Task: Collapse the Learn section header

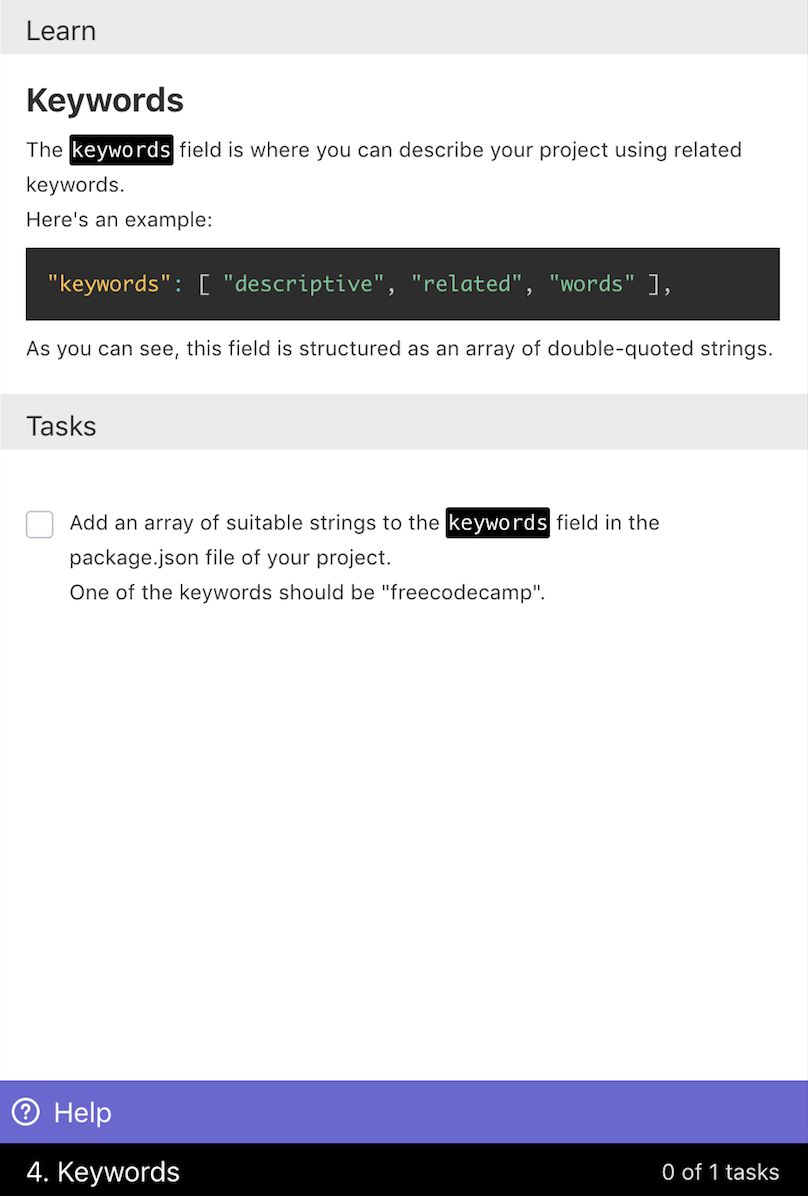Action: [x=61, y=31]
